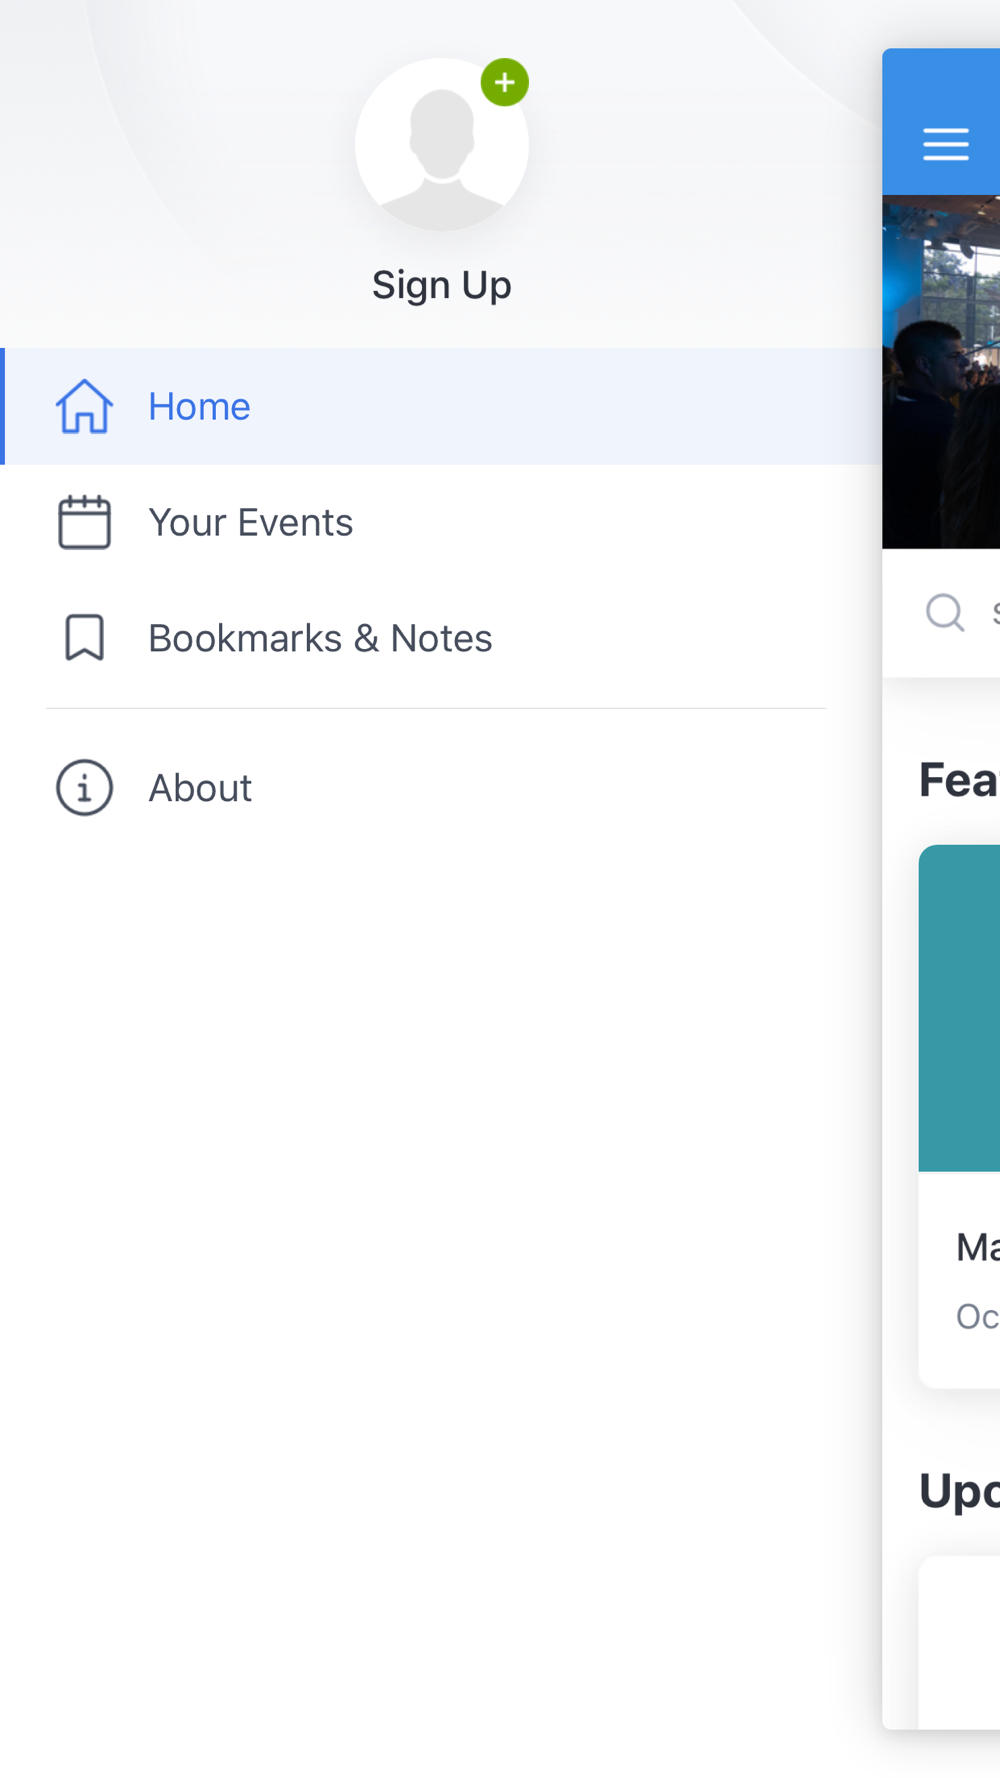Tap the featured event title text
The image size is (1000, 1778).
[x=978, y=1247]
